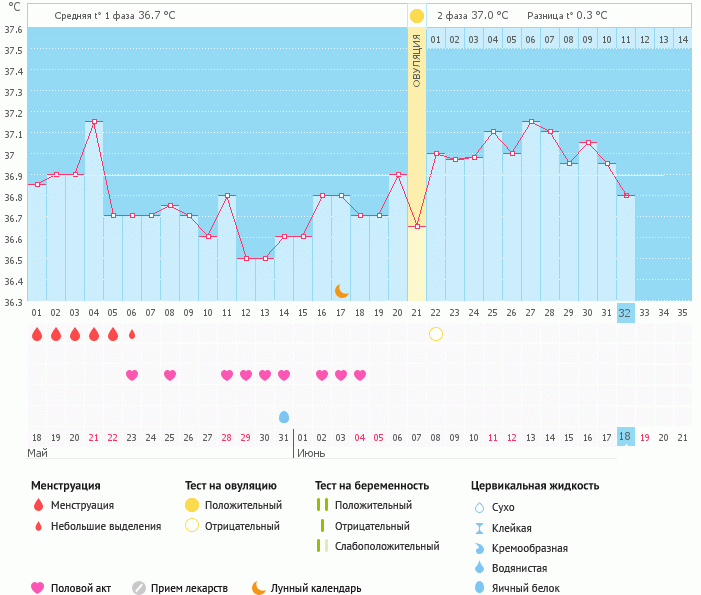Viewport: 701px width, 595px height.
Task: Click the heart icon on cycle day 08
Action: (170, 375)
